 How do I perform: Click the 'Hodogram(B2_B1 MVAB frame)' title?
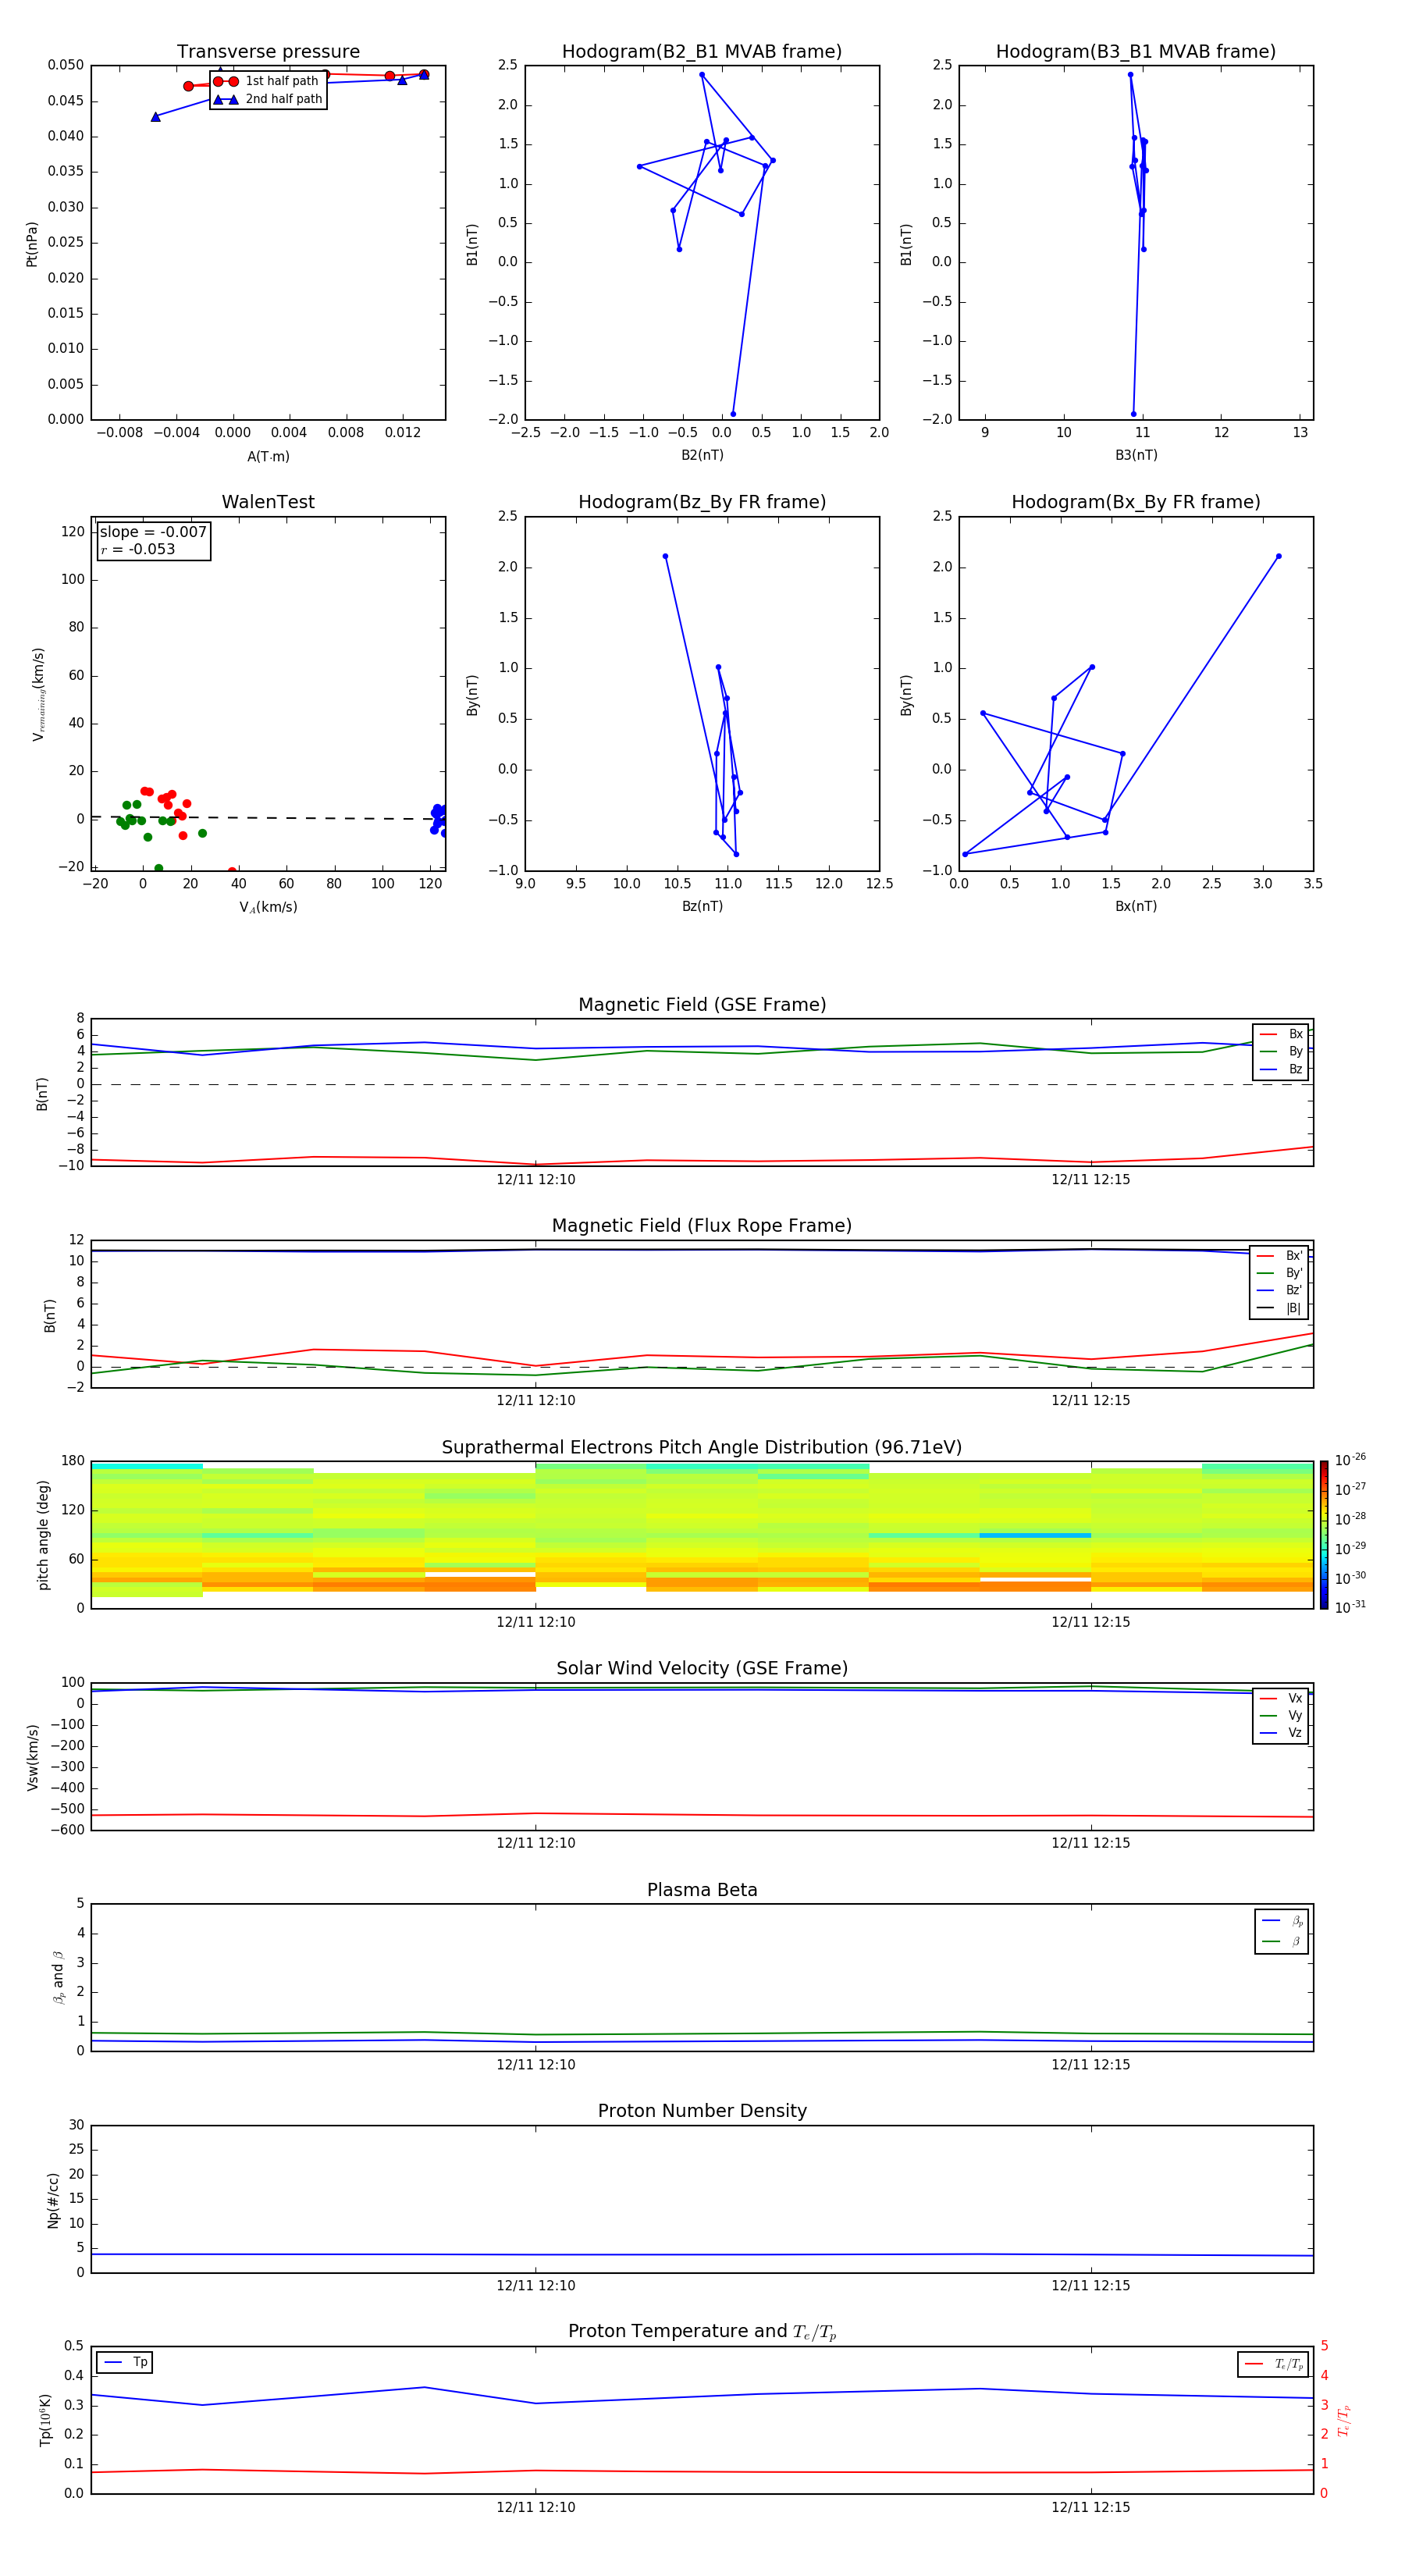click(702, 52)
